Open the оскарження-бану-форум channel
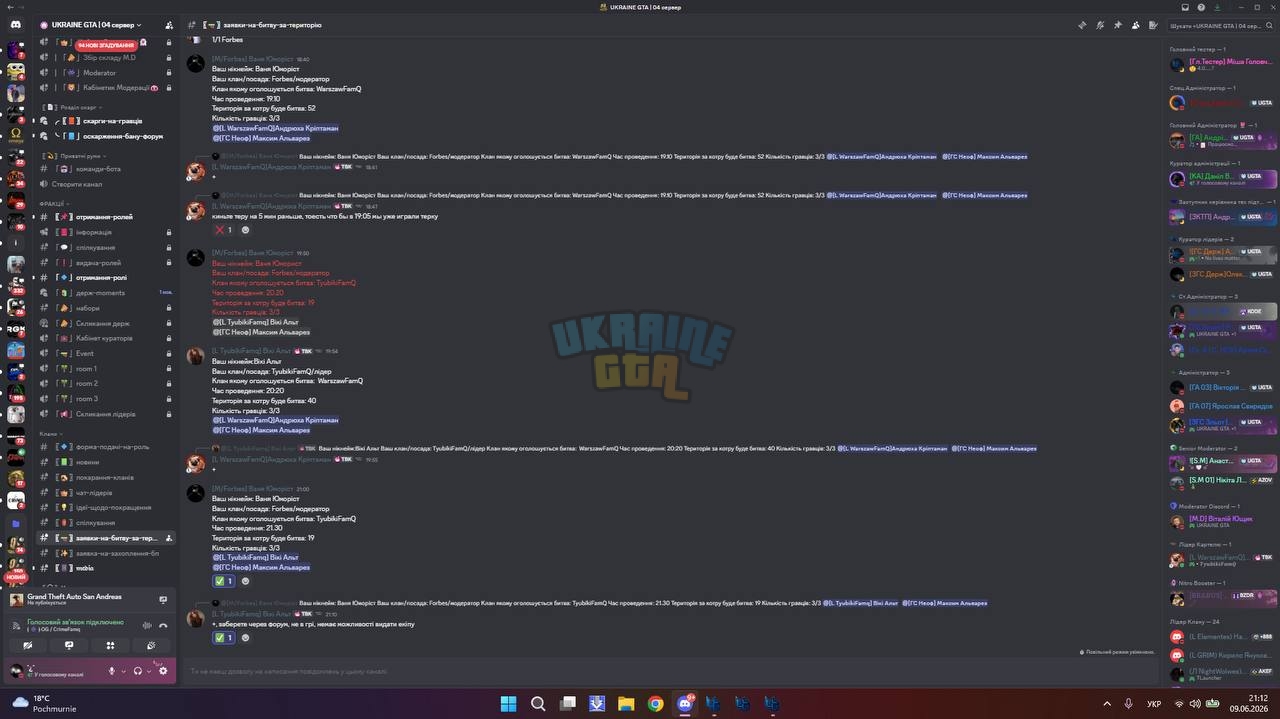This screenshot has width=1280, height=719. (106, 136)
